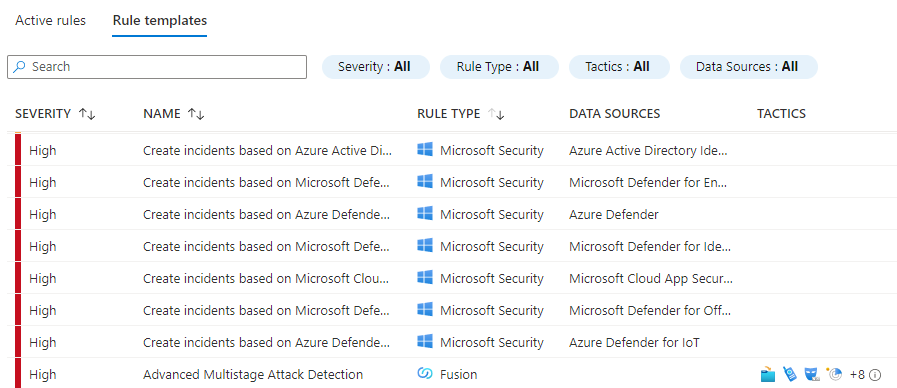Select the Advanced Multistage Attack Detection rule

tap(253, 375)
